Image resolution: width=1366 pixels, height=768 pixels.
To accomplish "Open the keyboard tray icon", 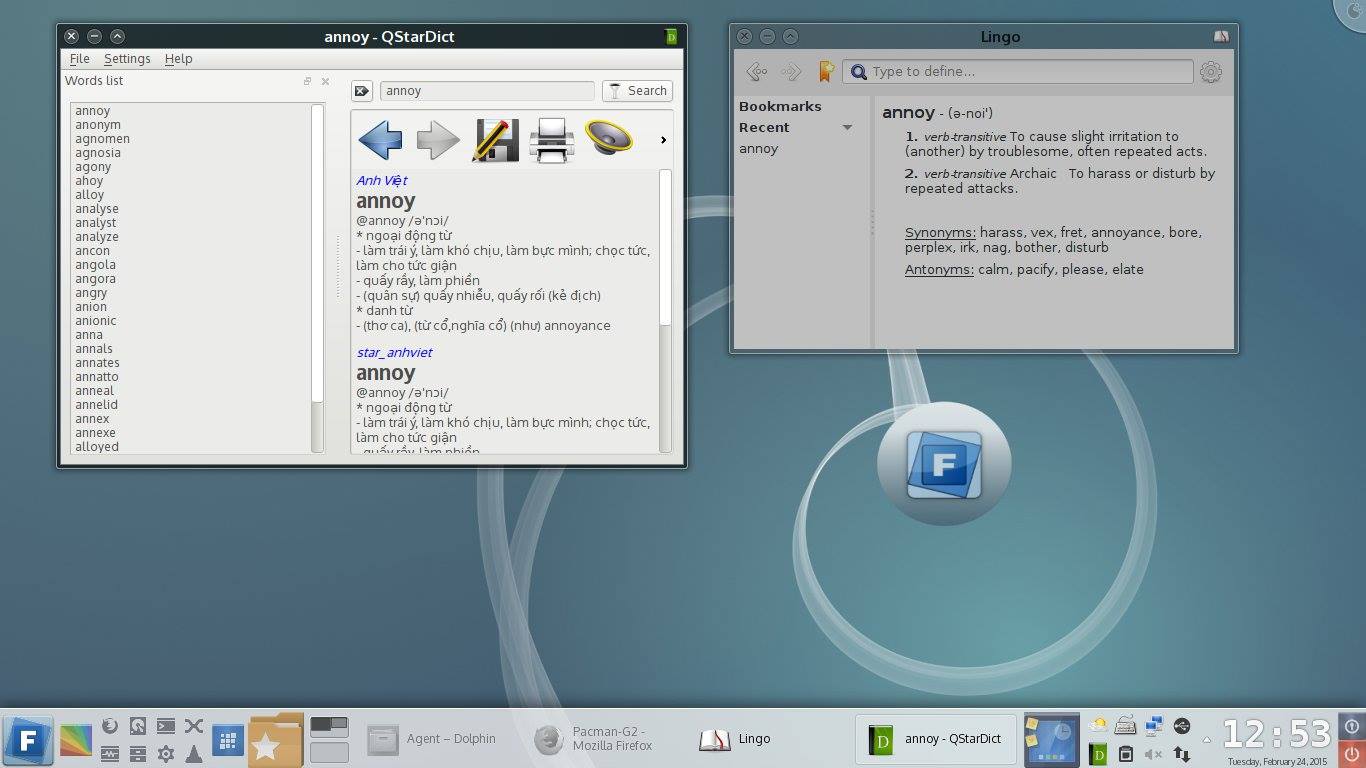I will [x=1126, y=726].
